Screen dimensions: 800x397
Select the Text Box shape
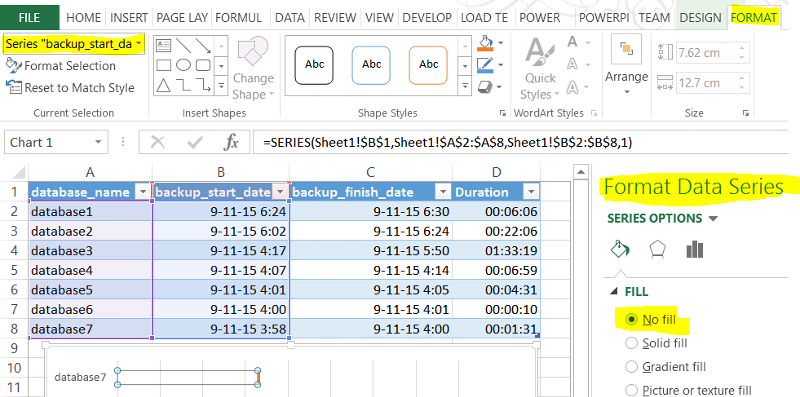163,46
